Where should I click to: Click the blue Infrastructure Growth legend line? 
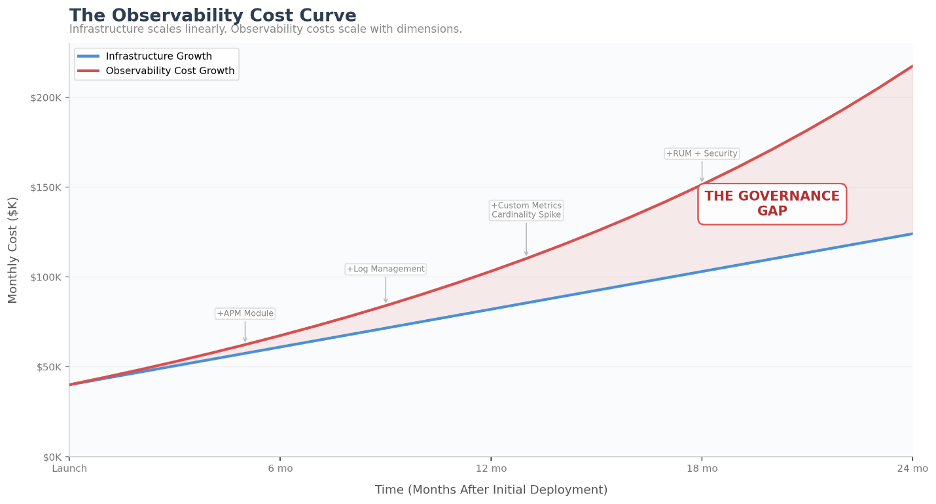[88, 56]
